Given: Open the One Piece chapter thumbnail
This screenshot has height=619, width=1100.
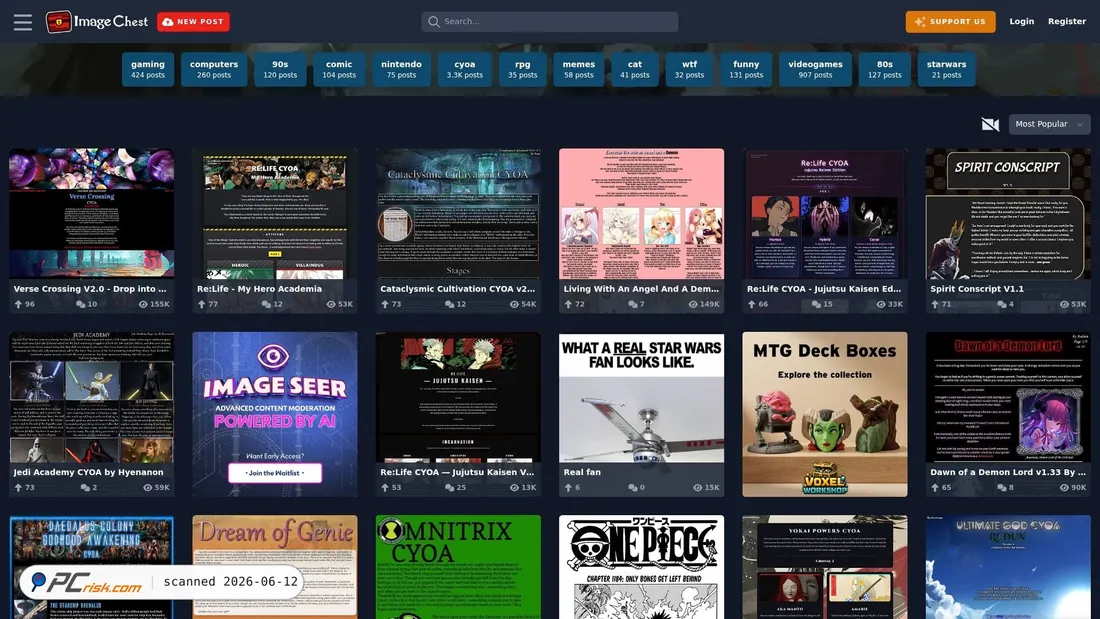Looking at the screenshot, I should tap(641, 567).
